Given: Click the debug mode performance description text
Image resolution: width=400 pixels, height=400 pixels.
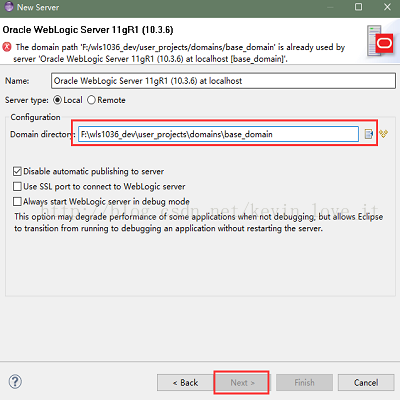Looking at the screenshot, I should (x=199, y=222).
